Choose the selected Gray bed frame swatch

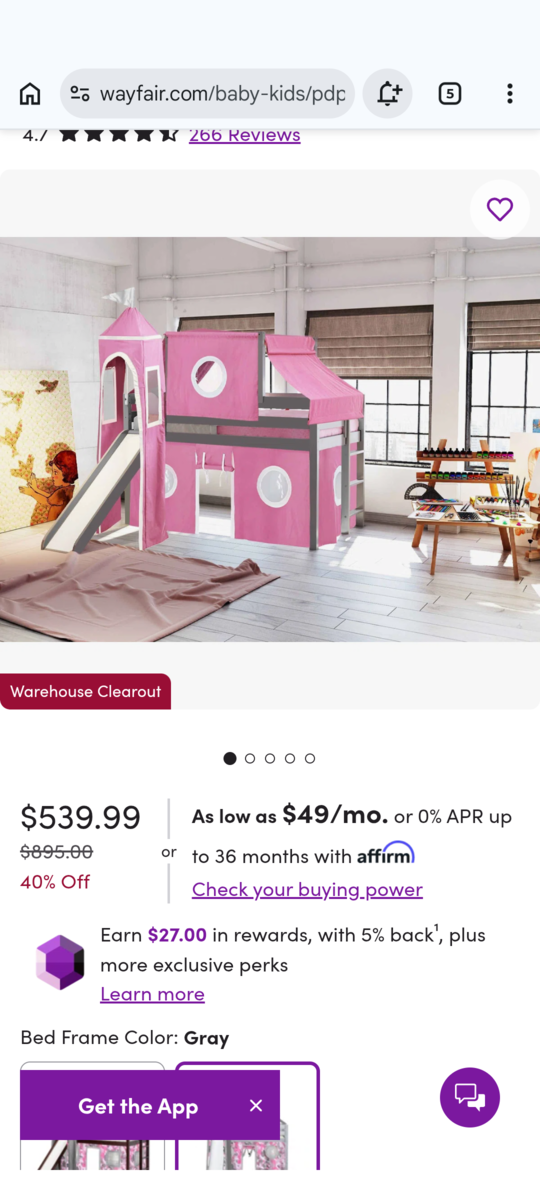[x=247, y=1115]
